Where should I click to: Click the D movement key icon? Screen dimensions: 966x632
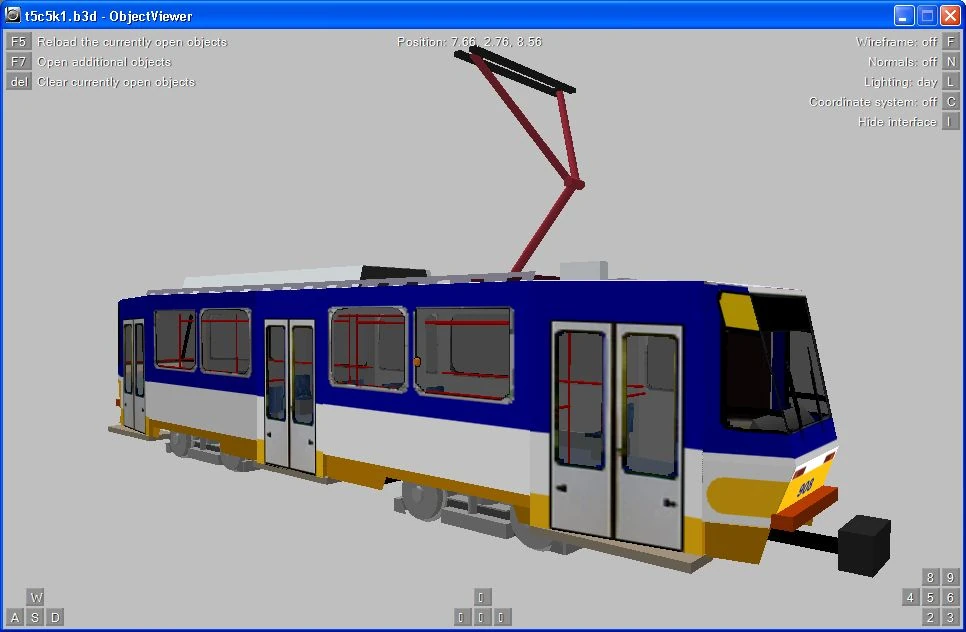55,617
